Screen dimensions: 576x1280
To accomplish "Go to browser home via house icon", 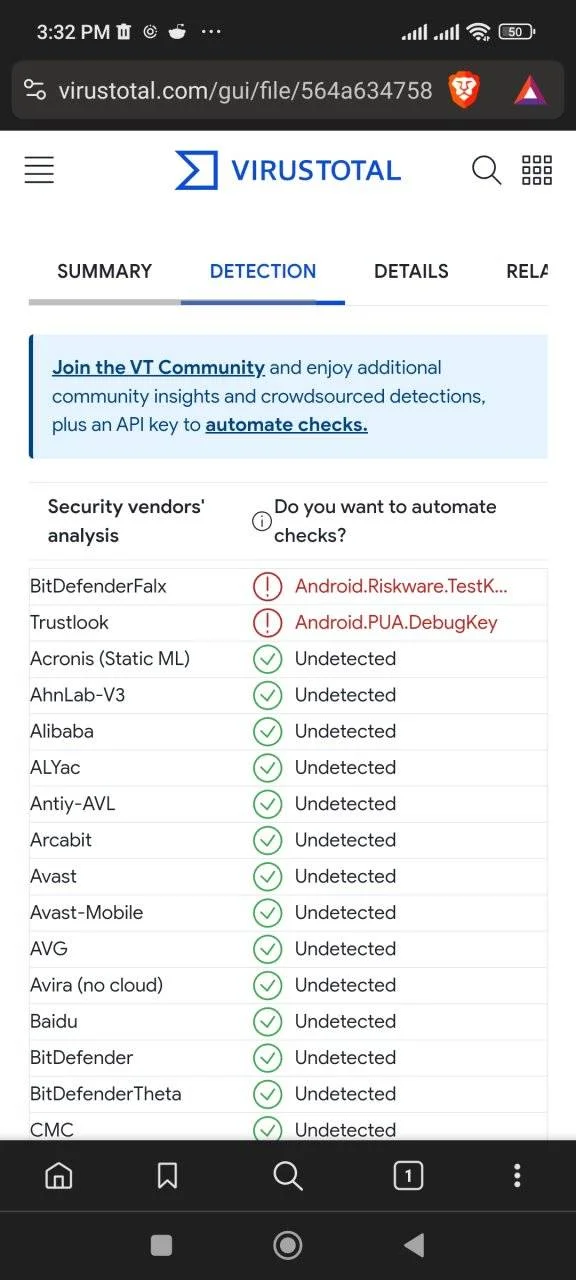I will point(59,1175).
